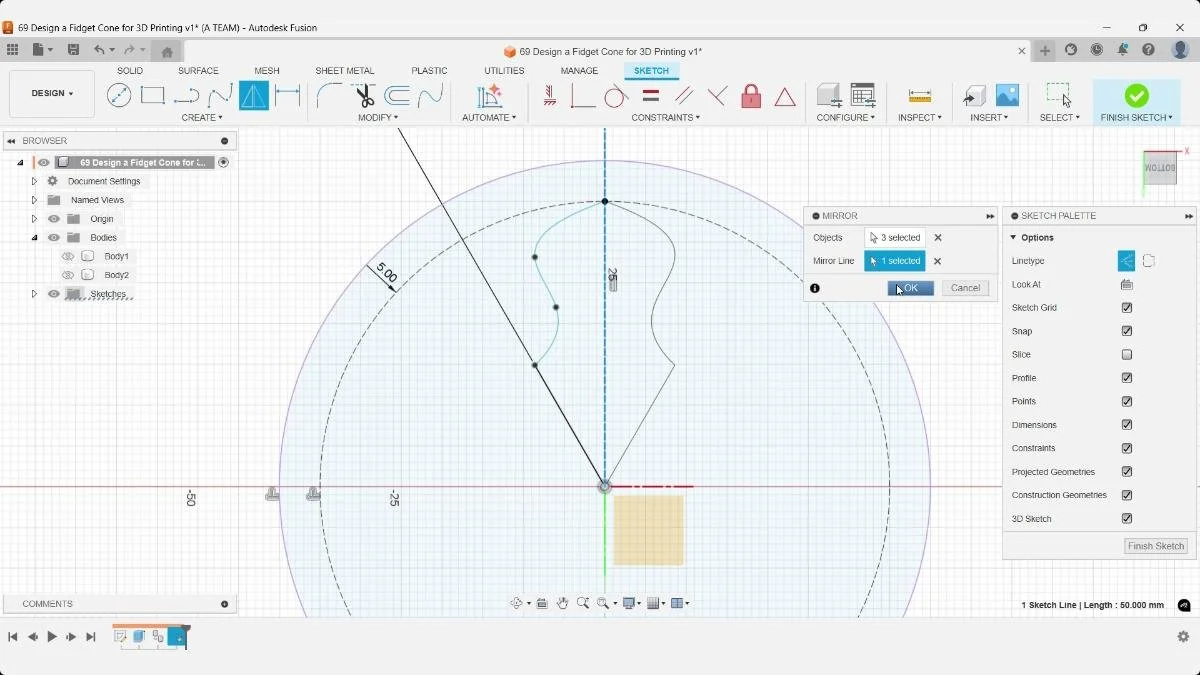
Task: Toggle the Profile checkbox
Action: click(1127, 378)
